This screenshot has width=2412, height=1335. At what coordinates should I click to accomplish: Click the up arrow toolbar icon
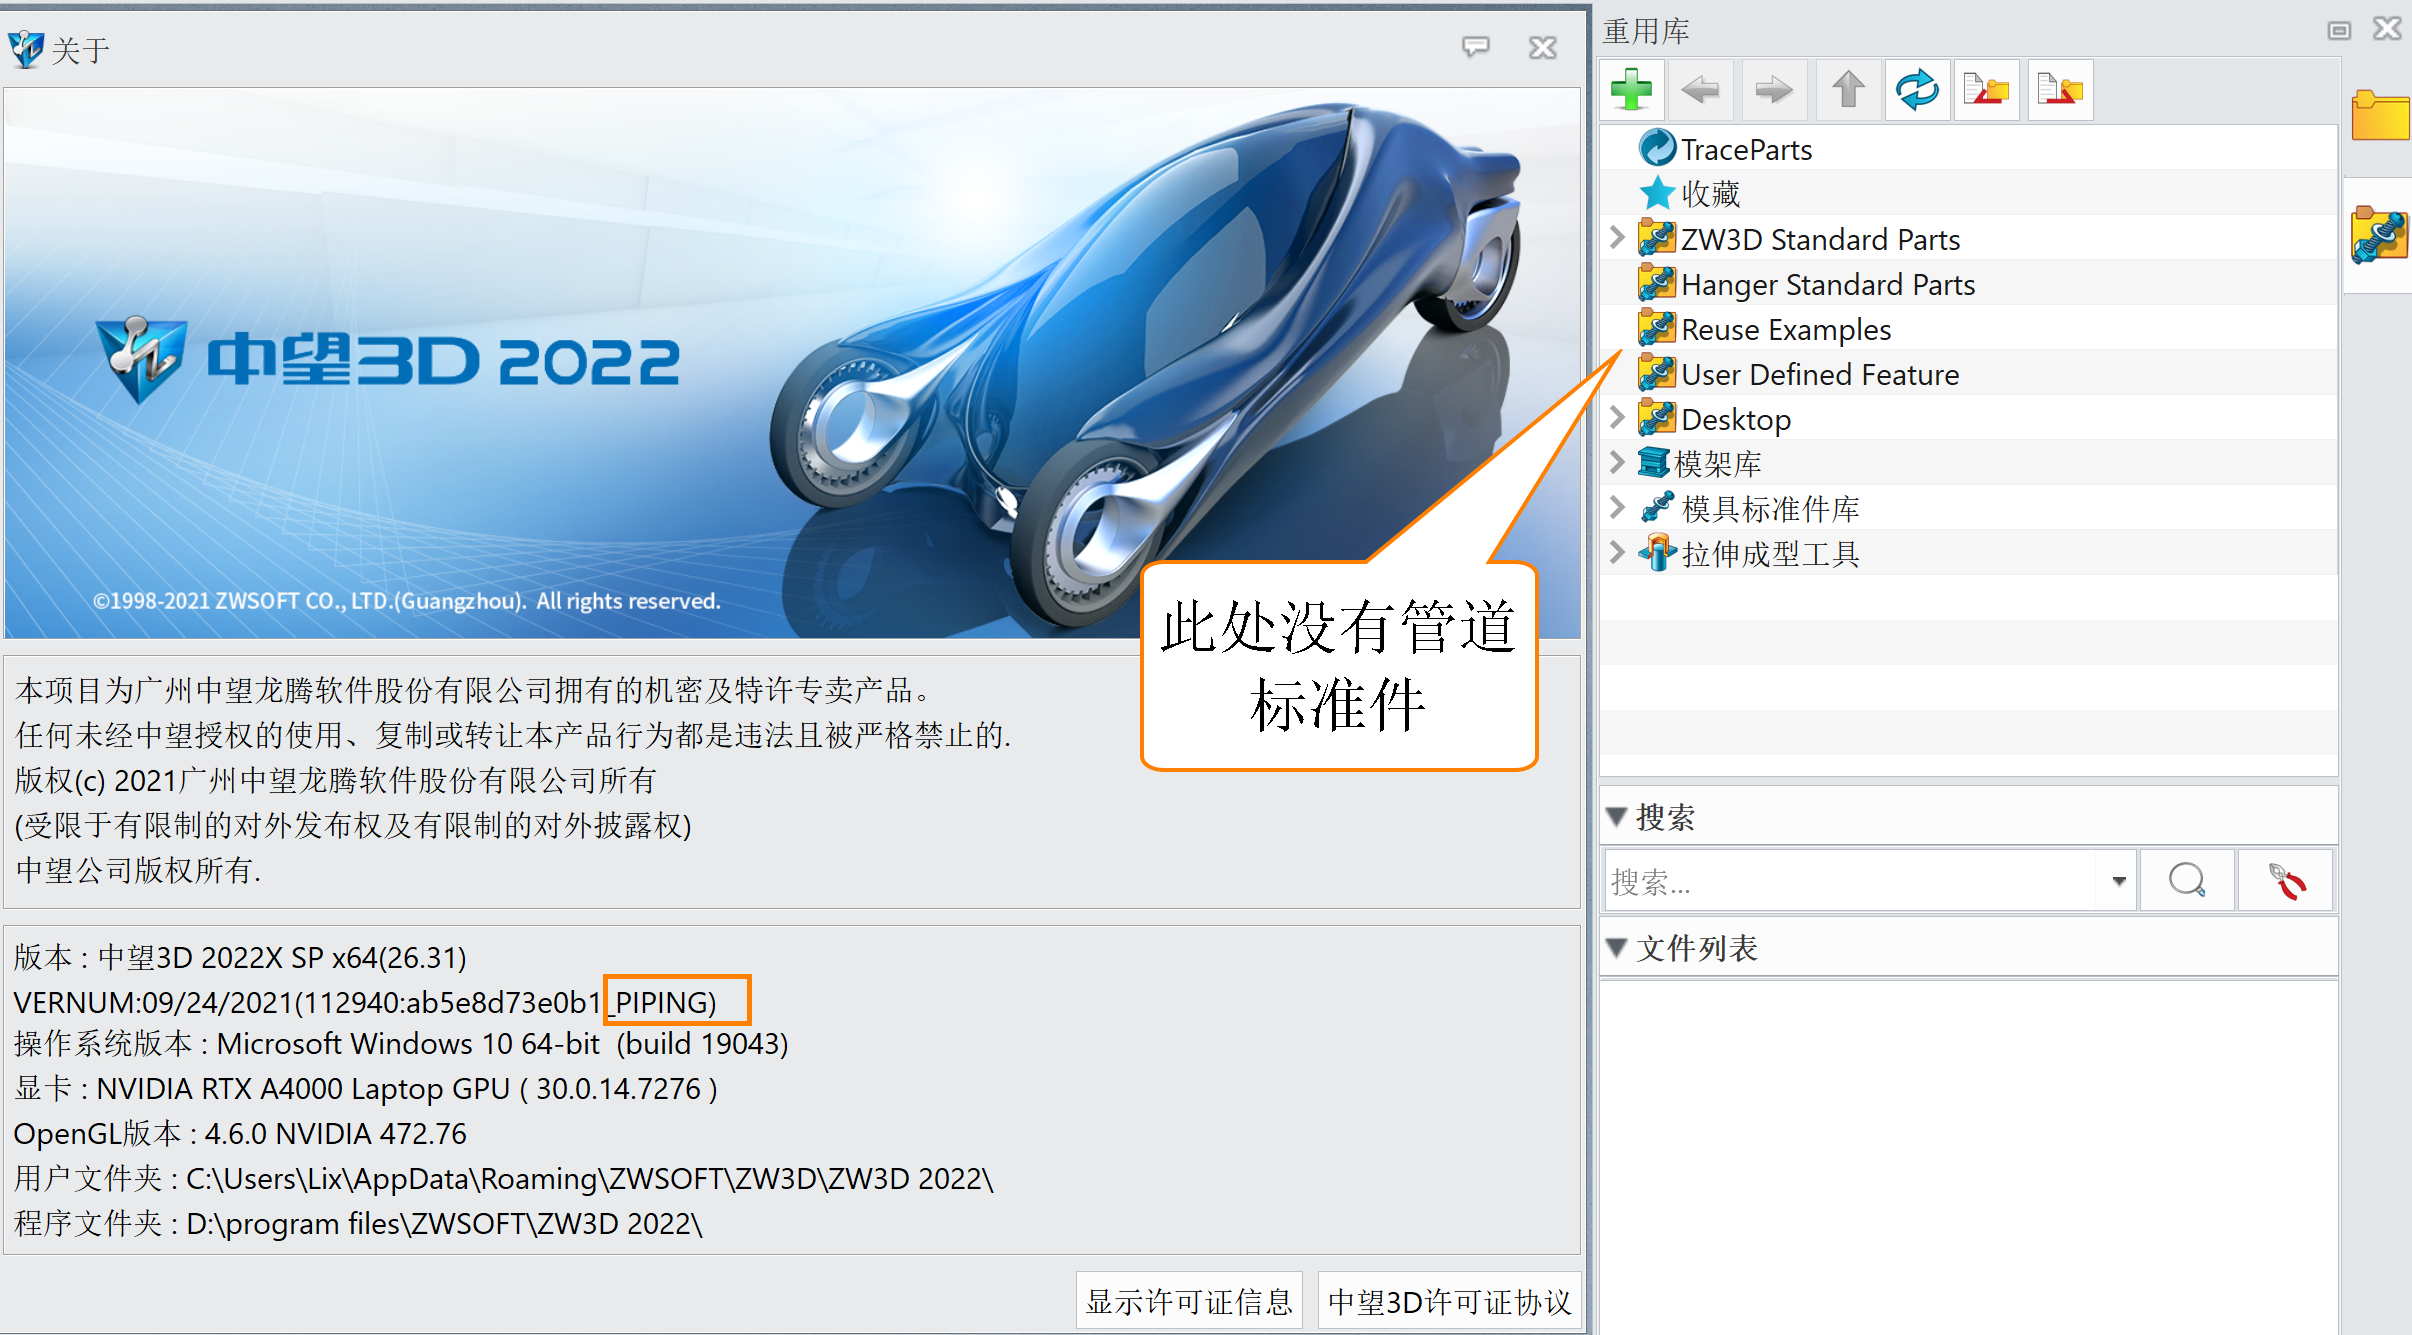click(1848, 90)
